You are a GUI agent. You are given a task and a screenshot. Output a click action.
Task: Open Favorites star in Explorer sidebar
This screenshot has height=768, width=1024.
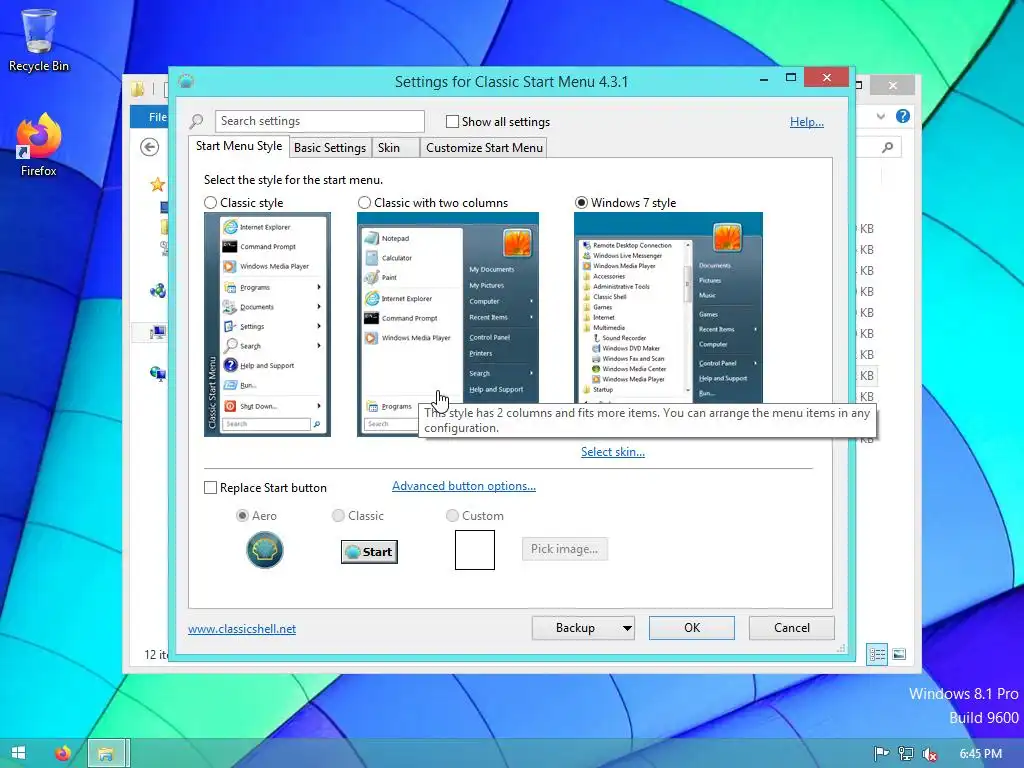click(157, 185)
